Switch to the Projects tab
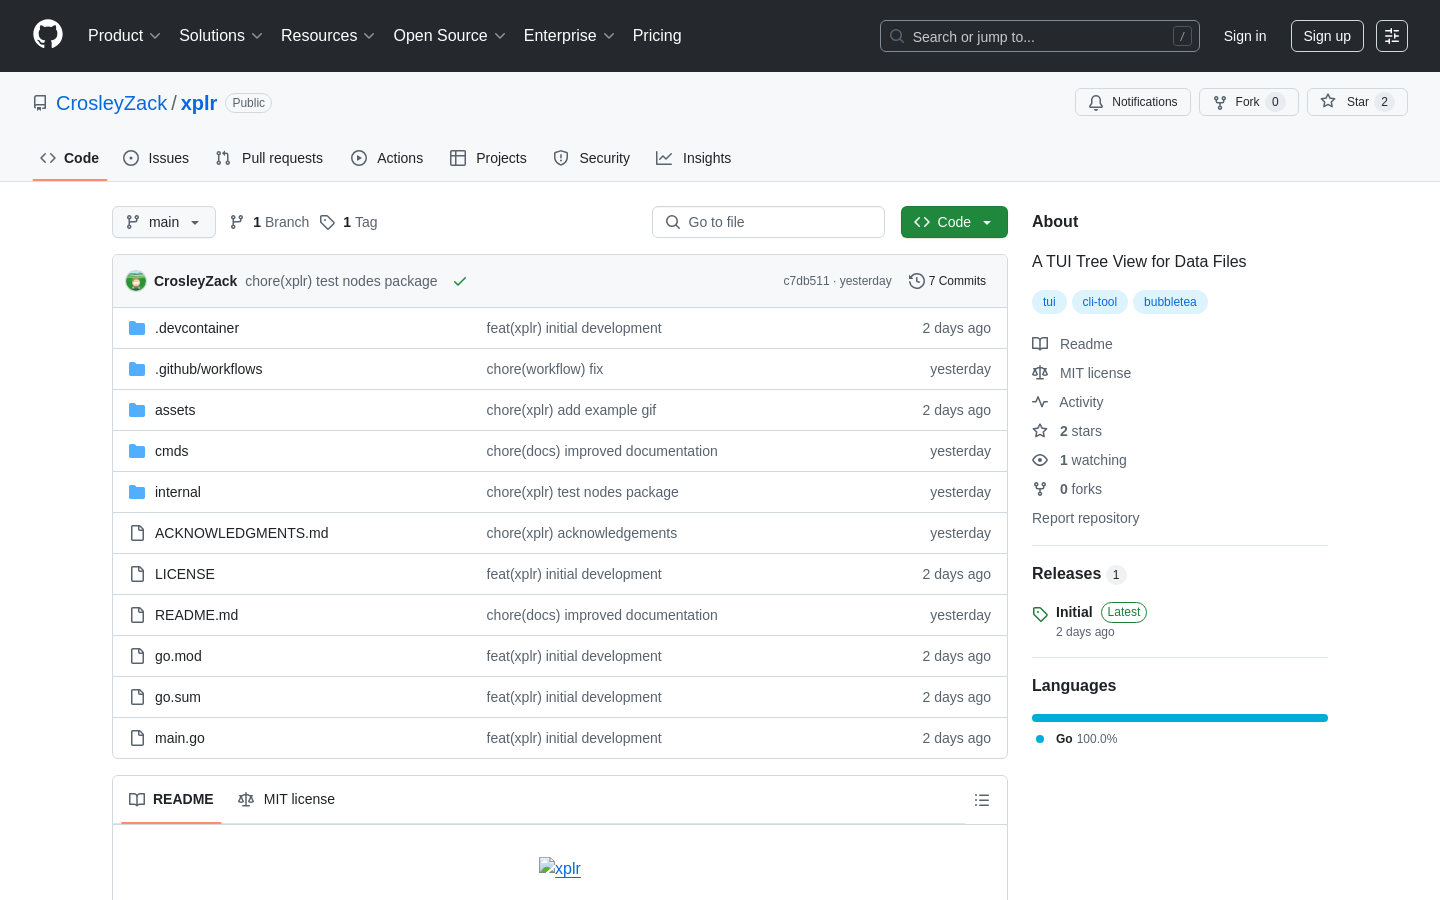 [x=488, y=158]
